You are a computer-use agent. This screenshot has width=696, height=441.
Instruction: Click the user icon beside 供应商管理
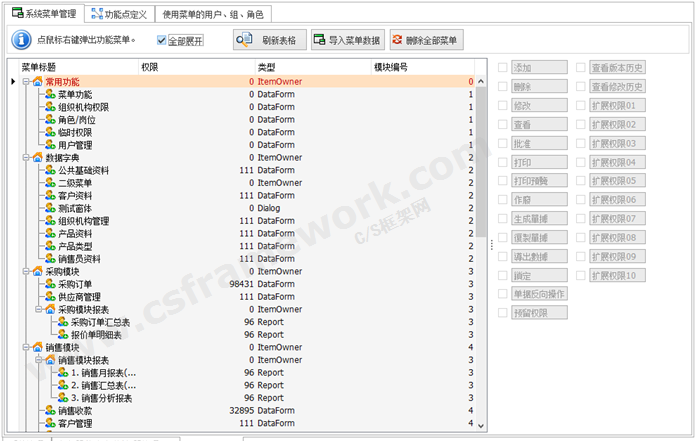(50, 297)
